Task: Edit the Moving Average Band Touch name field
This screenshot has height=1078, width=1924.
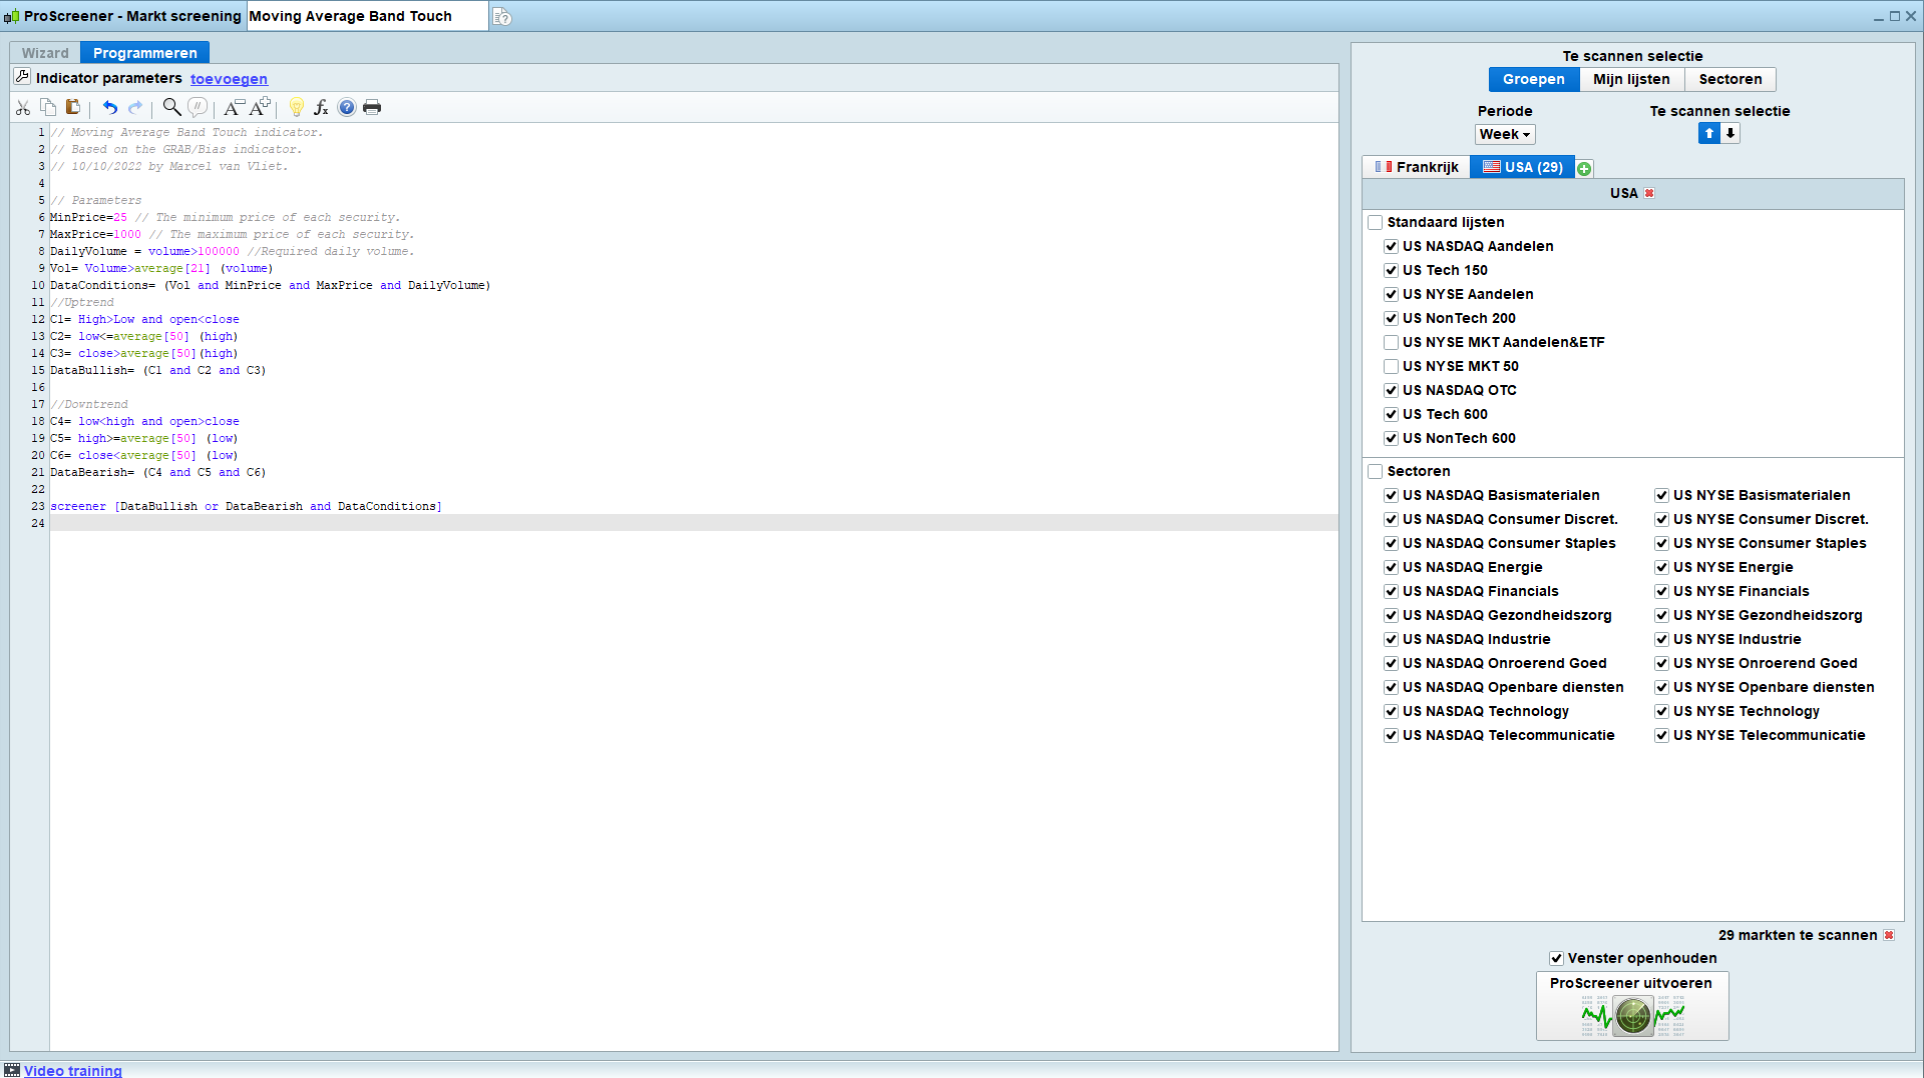Action: pos(367,16)
